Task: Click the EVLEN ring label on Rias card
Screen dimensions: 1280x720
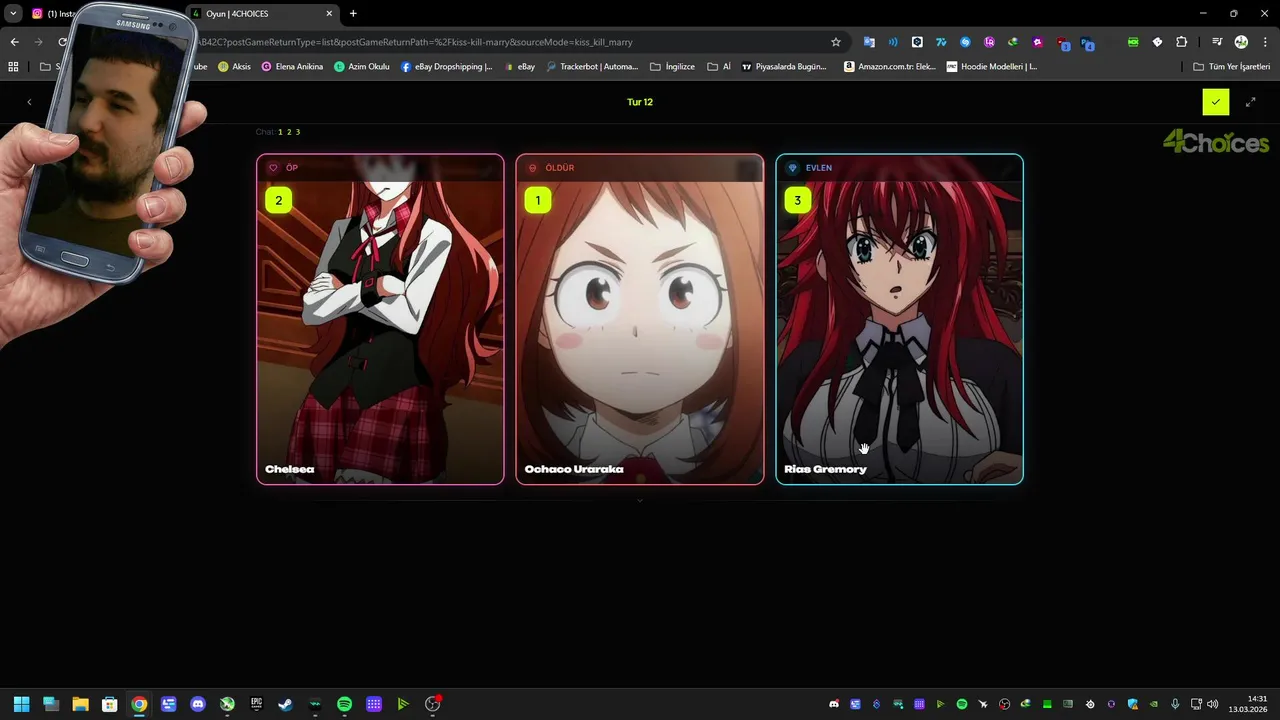Action: pyautogui.click(x=810, y=168)
